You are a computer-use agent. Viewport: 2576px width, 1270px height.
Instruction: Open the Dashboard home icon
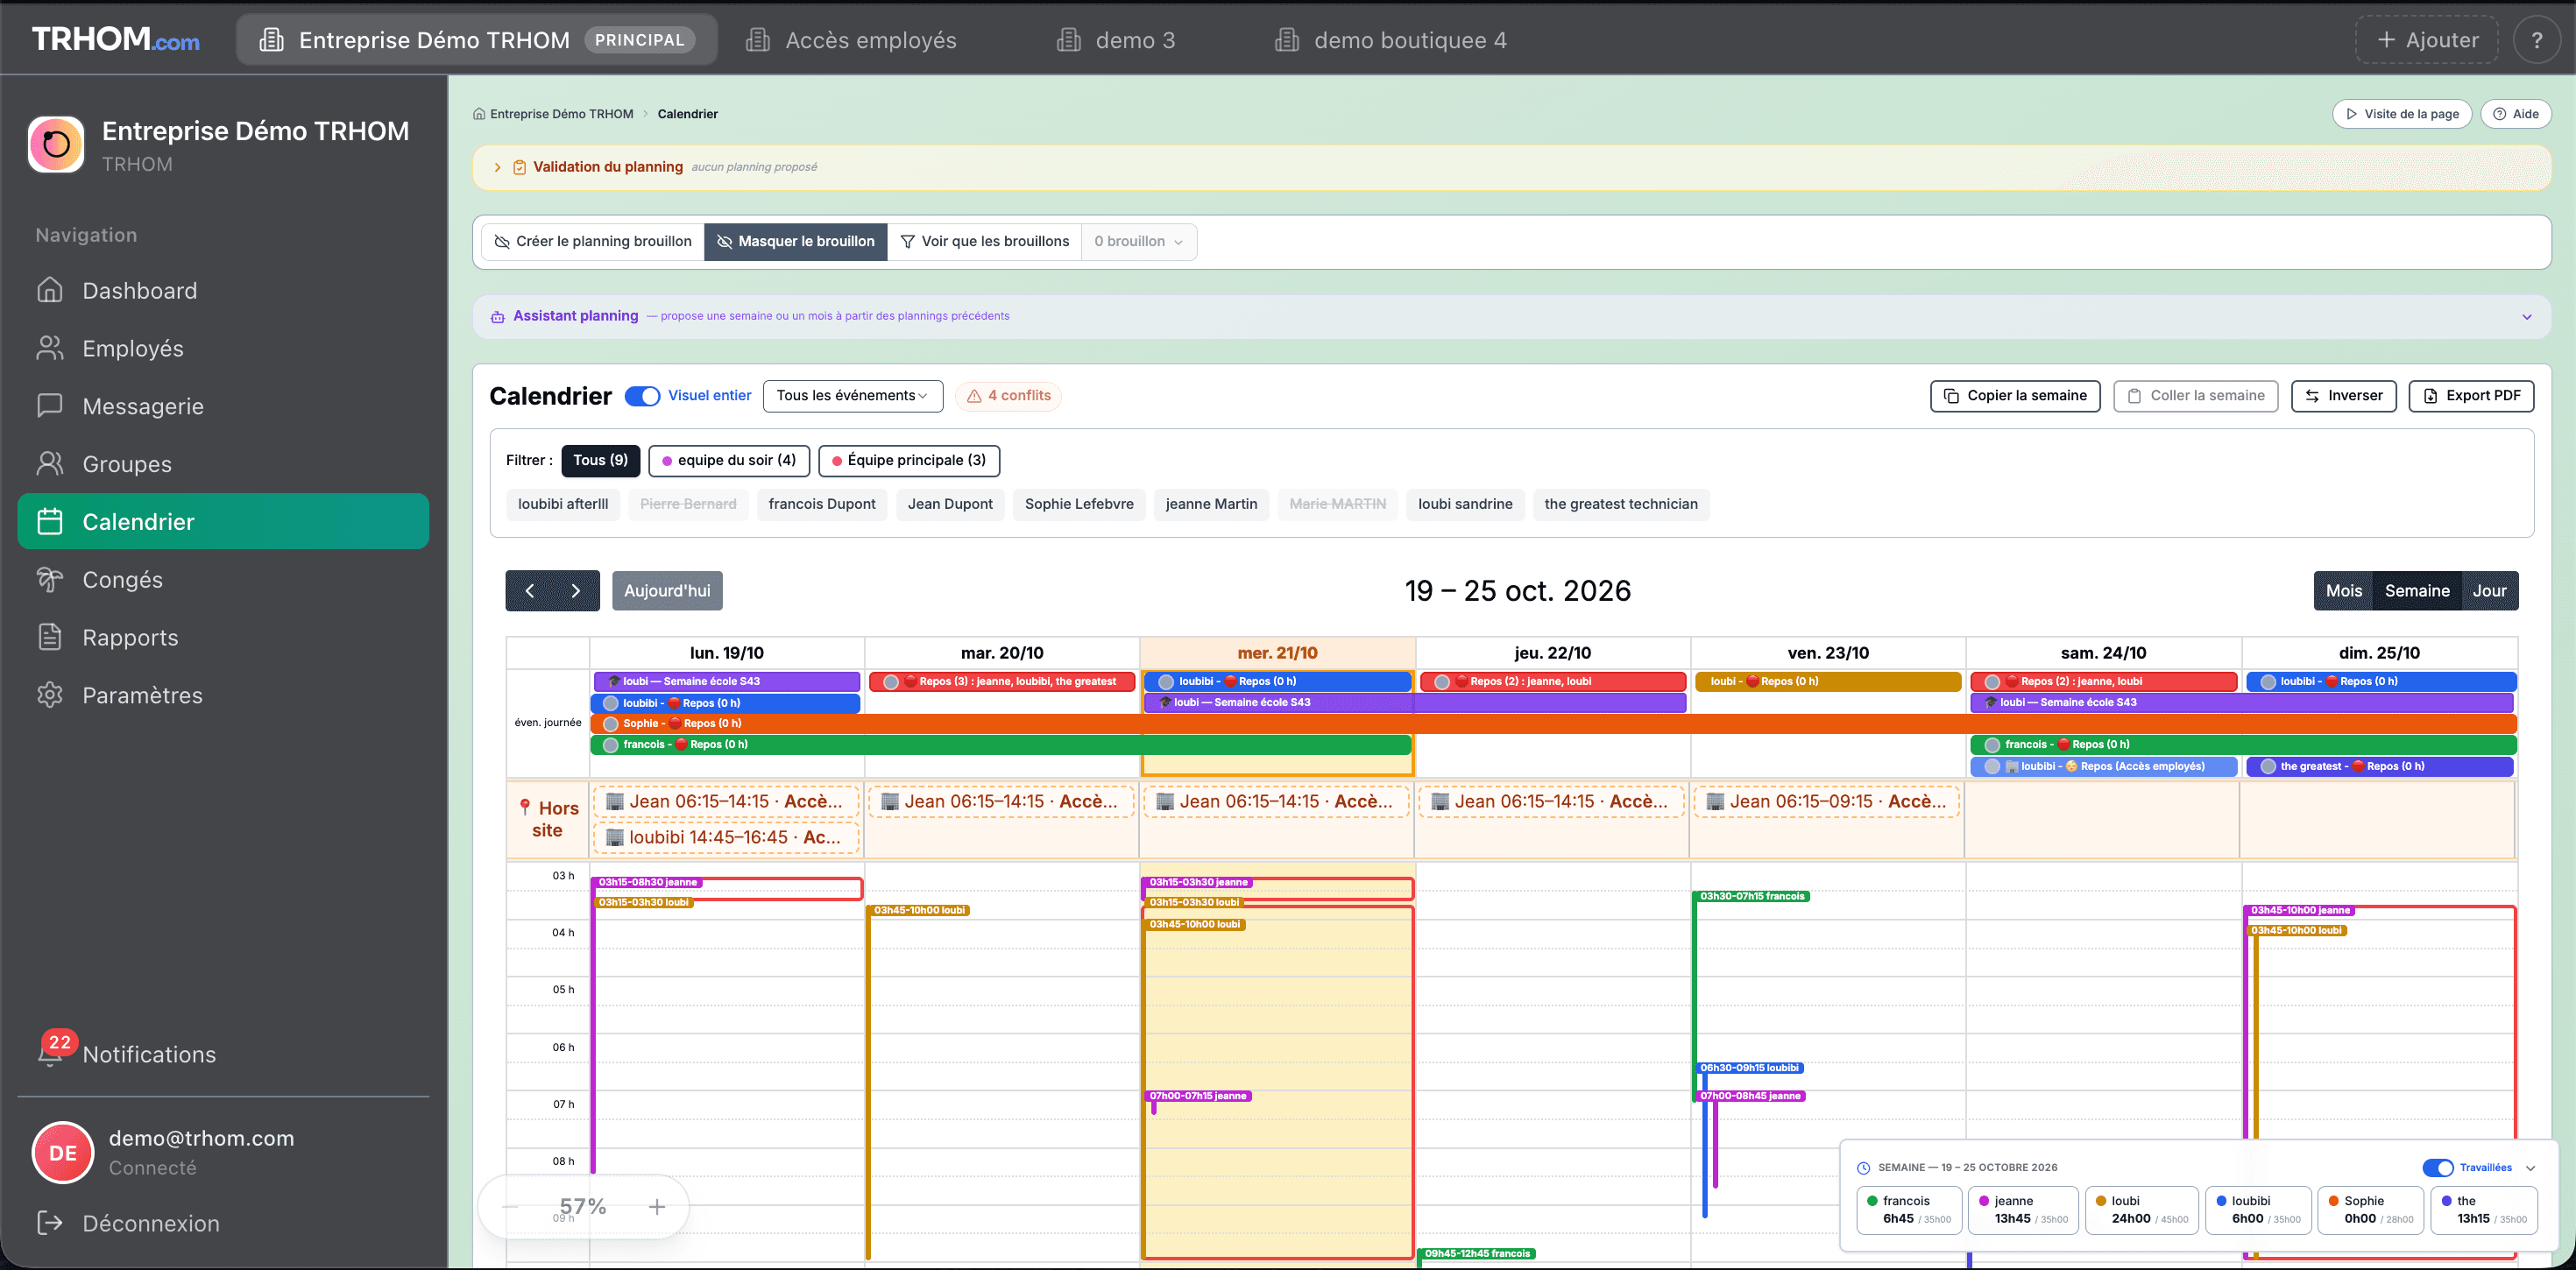(50, 290)
